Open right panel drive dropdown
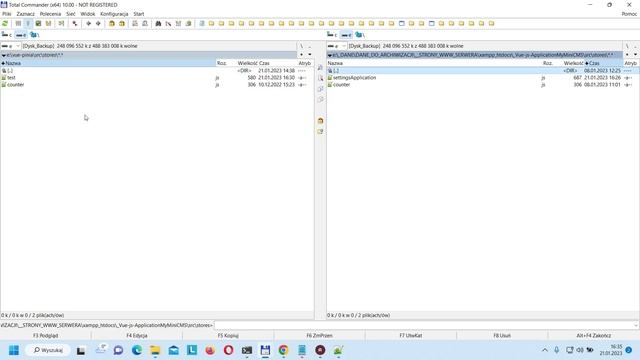Screen dimensions: 640x360 tap(336, 46)
